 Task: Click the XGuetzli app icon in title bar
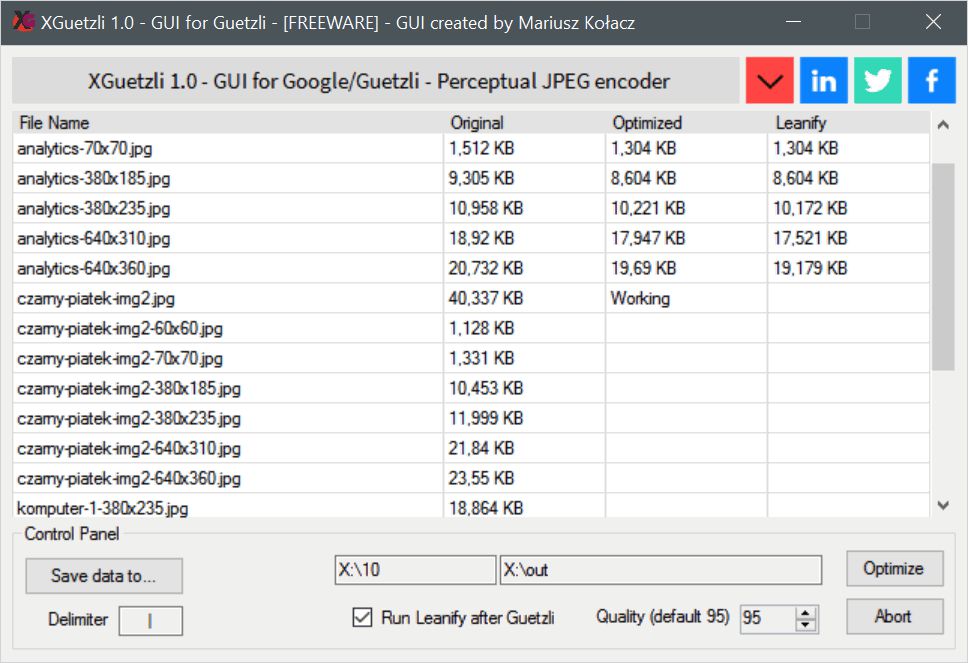click(22, 22)
